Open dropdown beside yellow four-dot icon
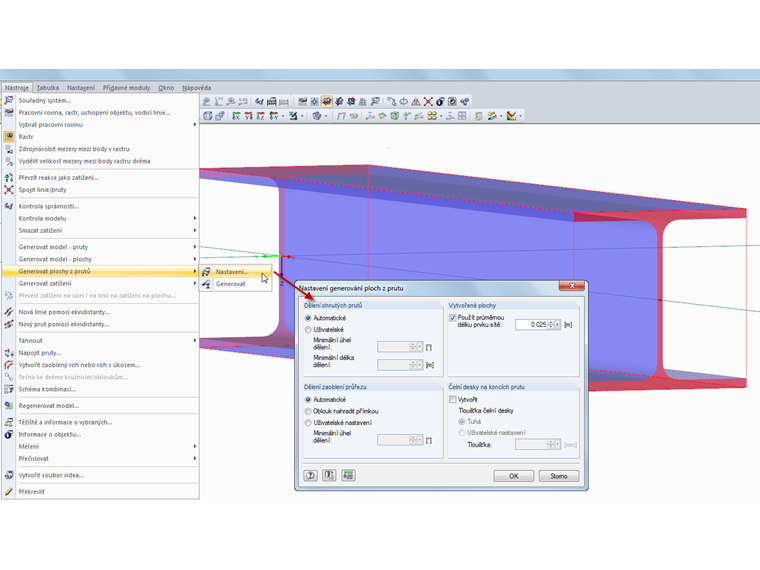Image resolution: width=760 pixels, height=570 pixels. click(441, 116)
